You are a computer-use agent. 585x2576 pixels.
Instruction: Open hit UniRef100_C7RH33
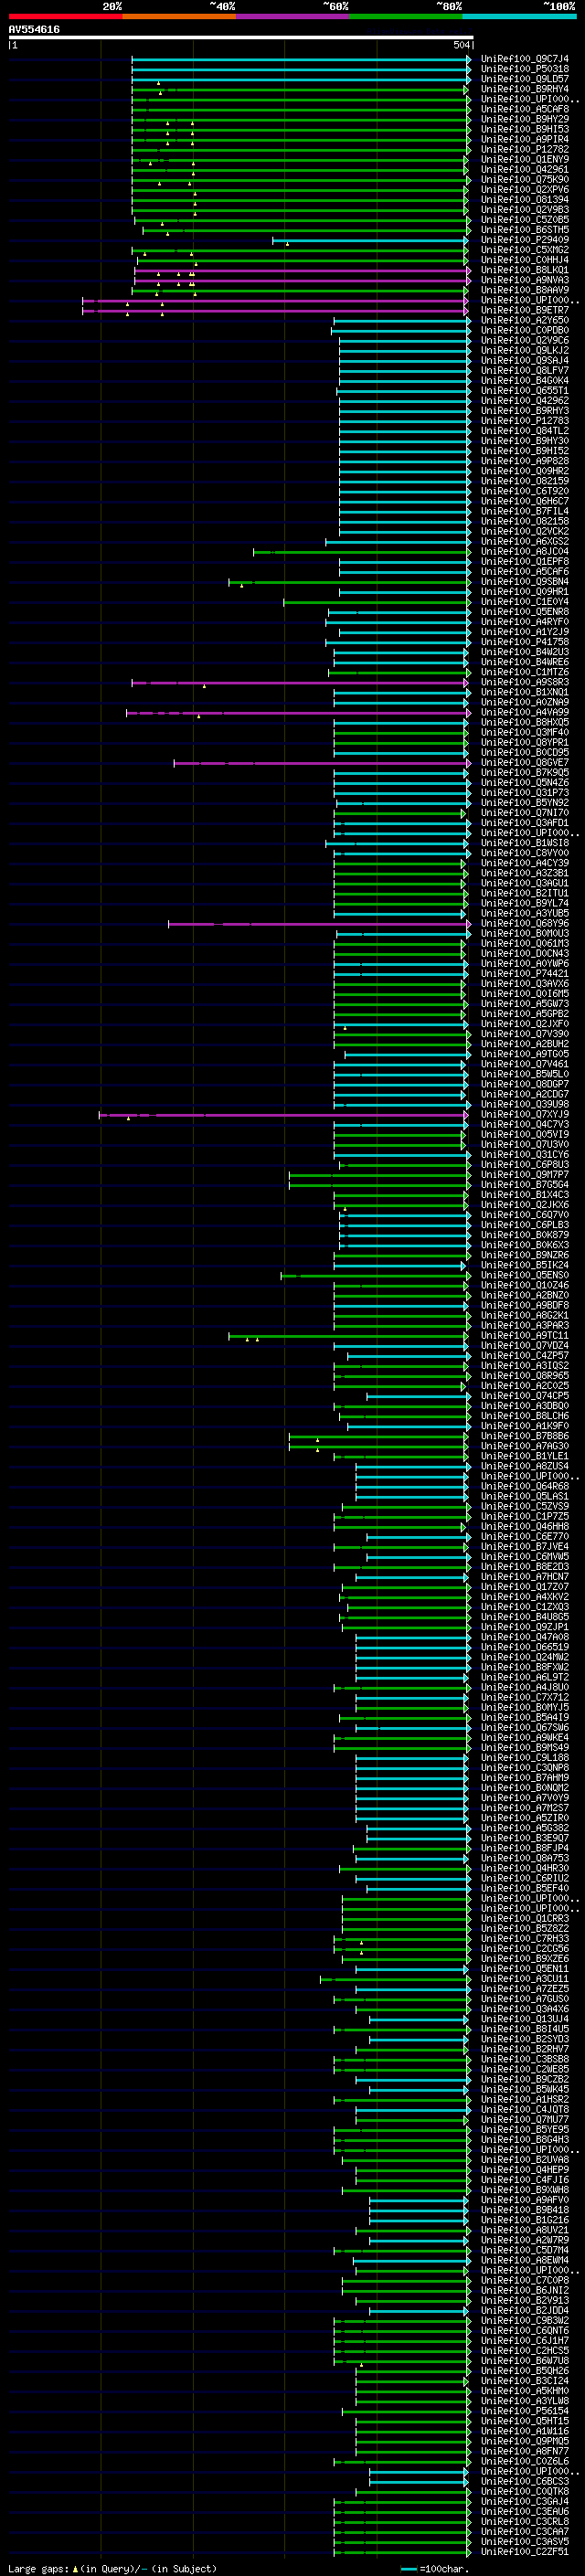pyautogui.click(x=524, y=1938)
